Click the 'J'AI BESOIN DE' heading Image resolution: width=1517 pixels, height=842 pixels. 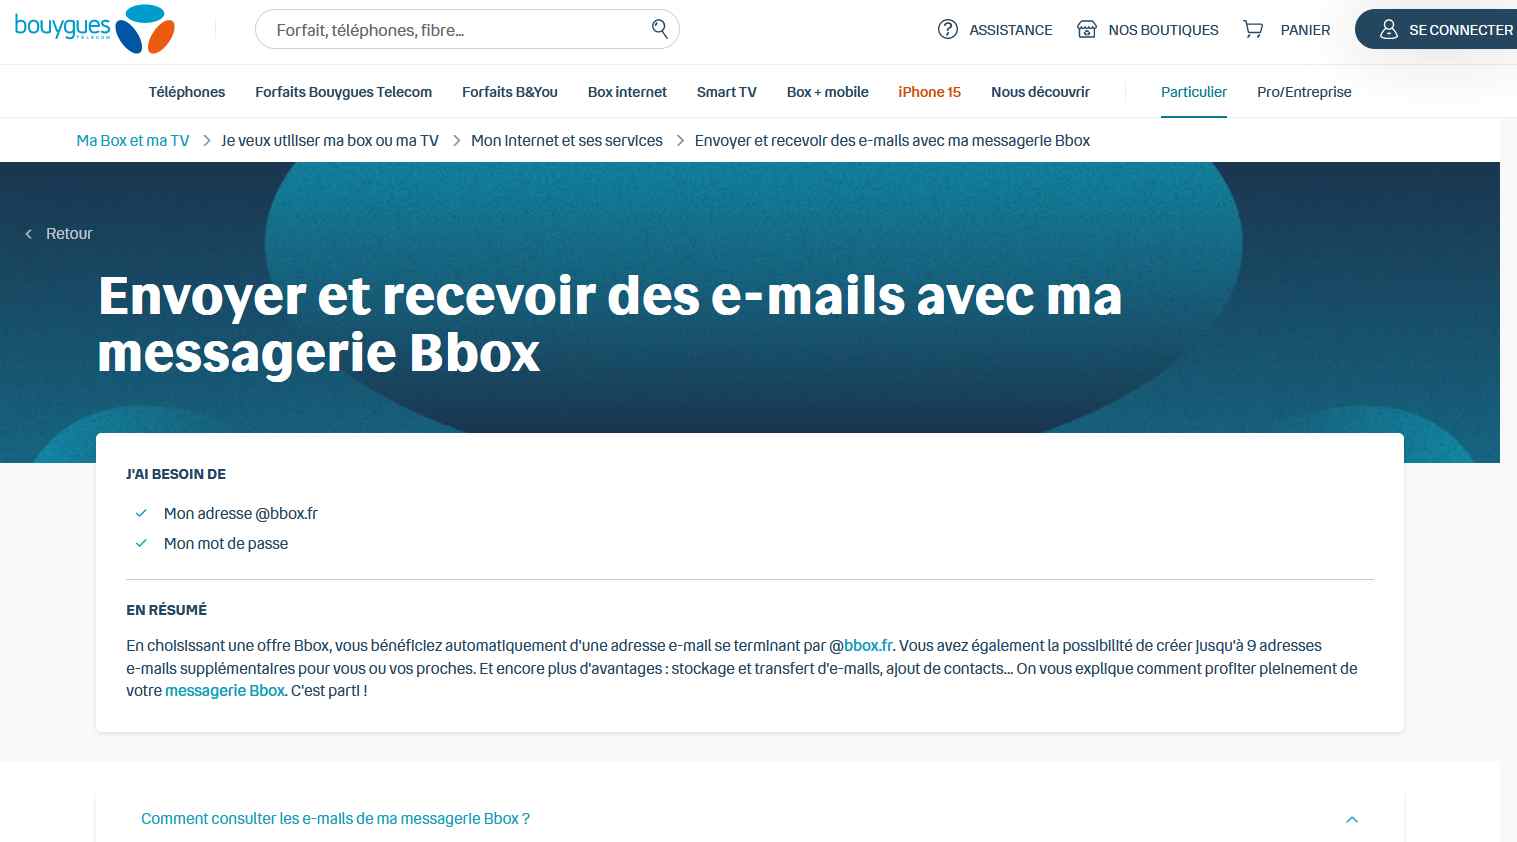176,474
